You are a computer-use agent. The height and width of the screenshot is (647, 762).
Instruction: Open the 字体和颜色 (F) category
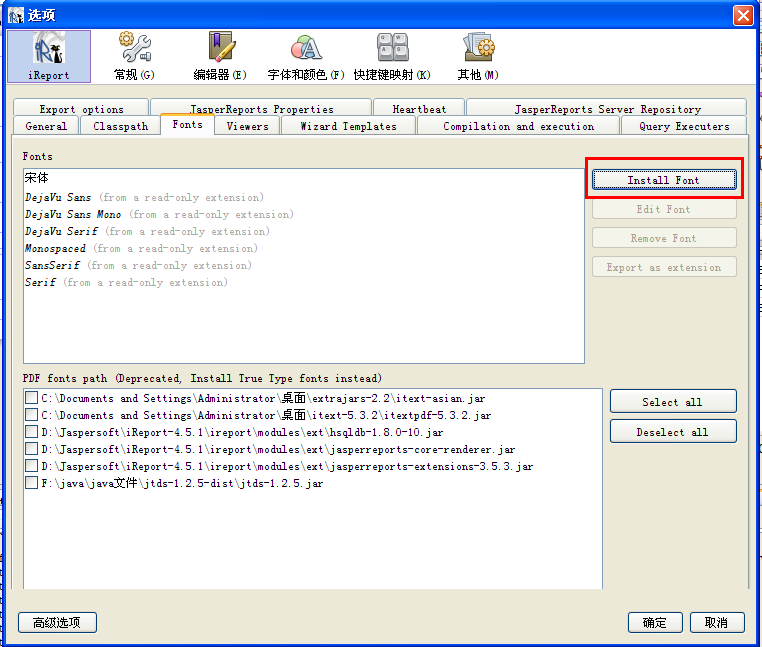tap(306, 56)
